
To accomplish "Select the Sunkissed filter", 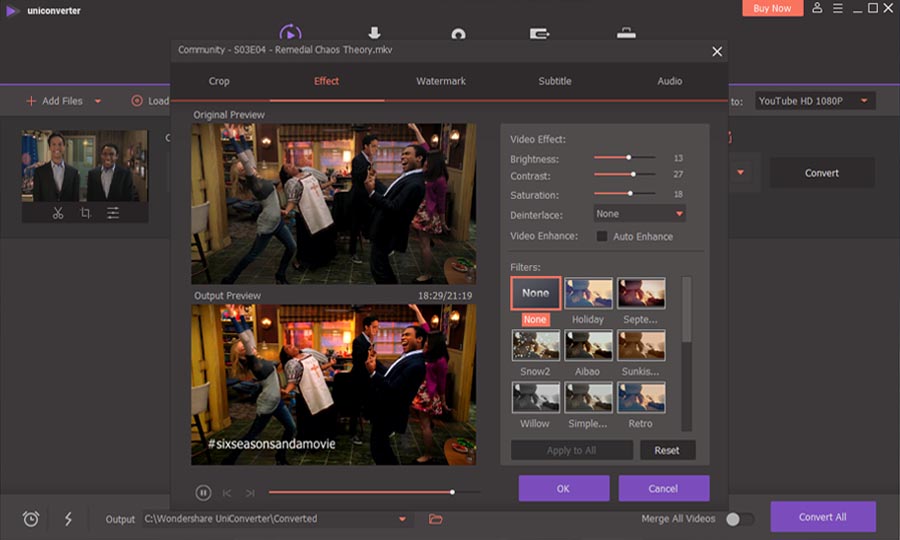I will coord(641,345).
